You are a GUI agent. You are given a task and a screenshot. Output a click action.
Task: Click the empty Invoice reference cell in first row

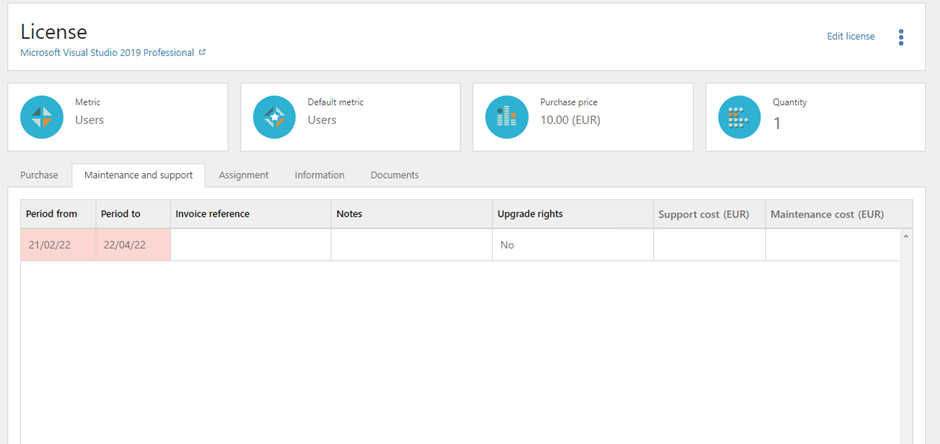tap(251, 244)
